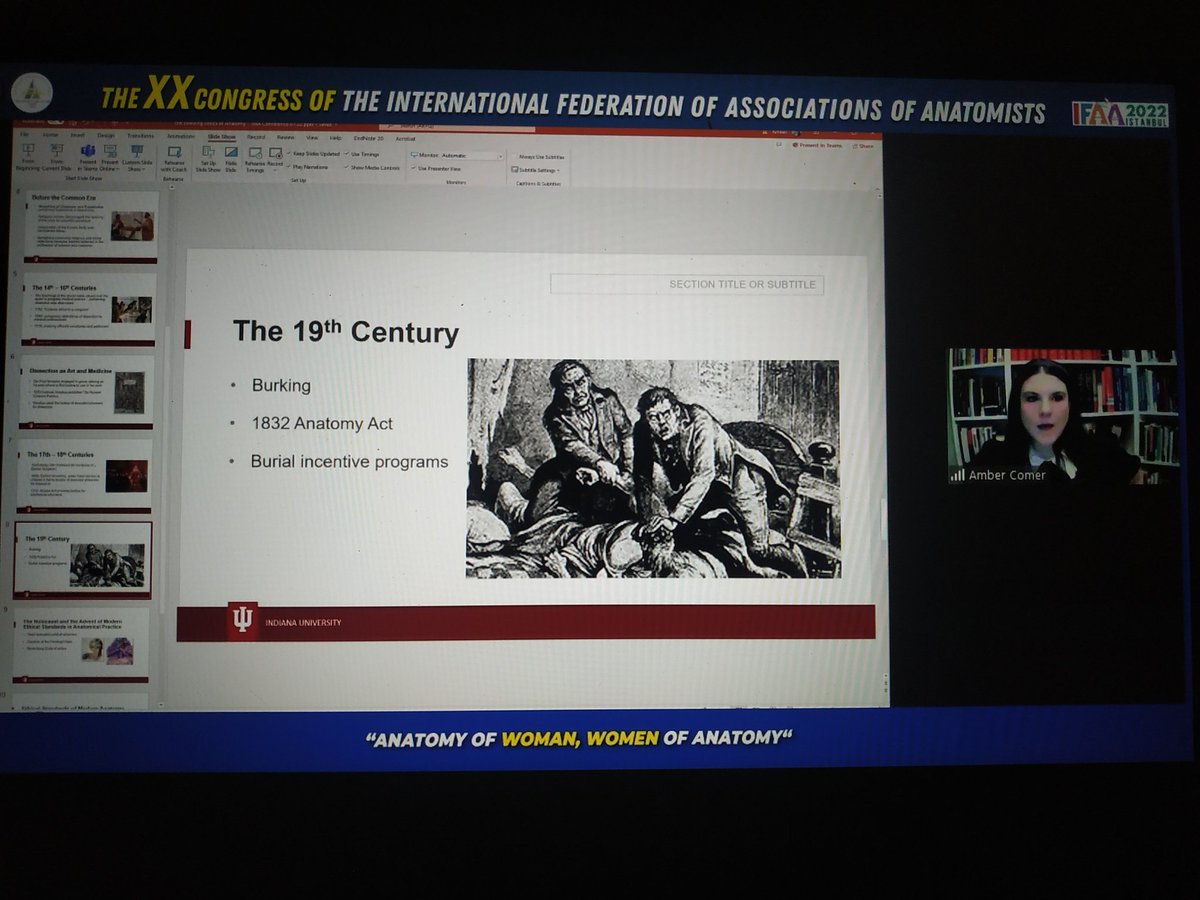The height and width of the screenshot is (900, 1200).
Task: Click Present in Teams button near Share
Action: click(x=816, y=145)
